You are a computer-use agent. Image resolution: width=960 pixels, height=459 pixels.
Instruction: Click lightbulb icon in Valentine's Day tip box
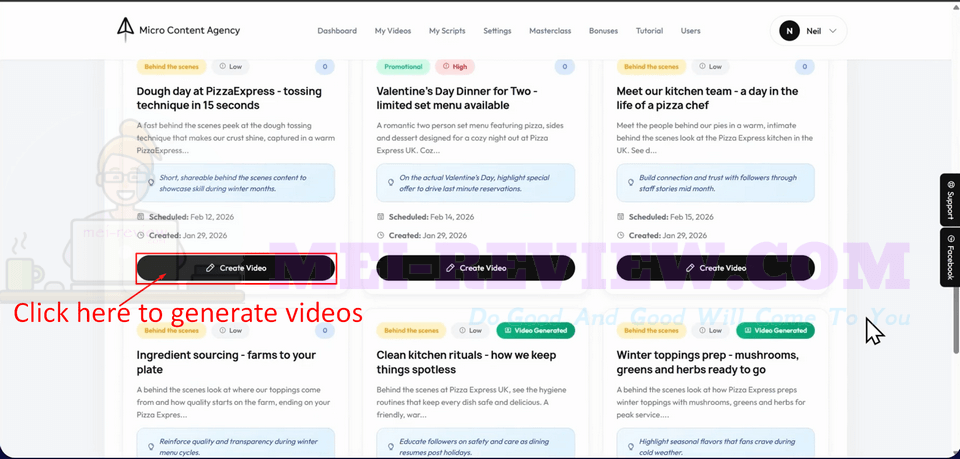(391, 182)
